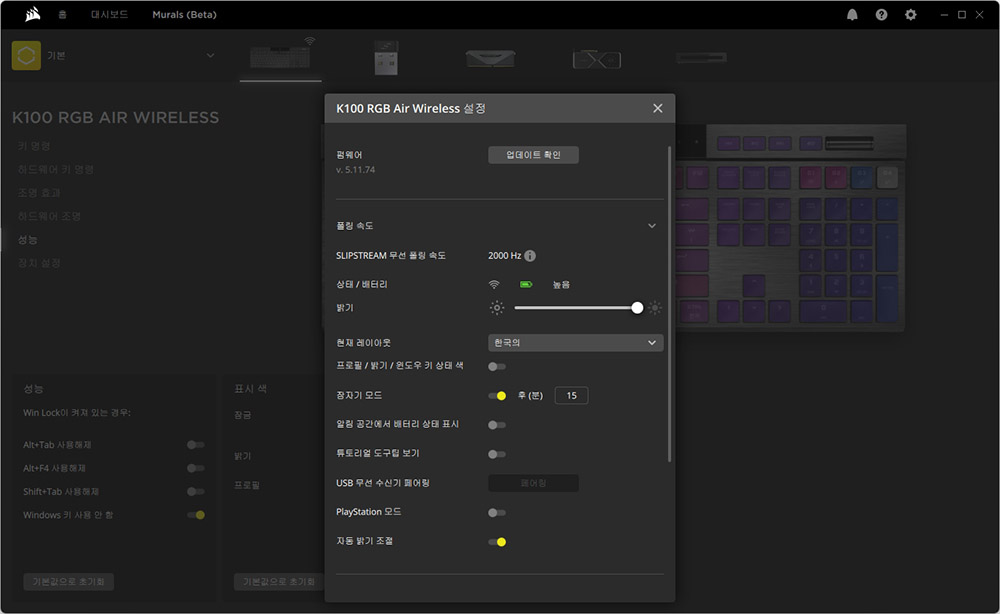Expand the 기본 profile dropdown arrow
This screenshot has width=1000, height=614.
pyautogui.click(x=210, y=55)
